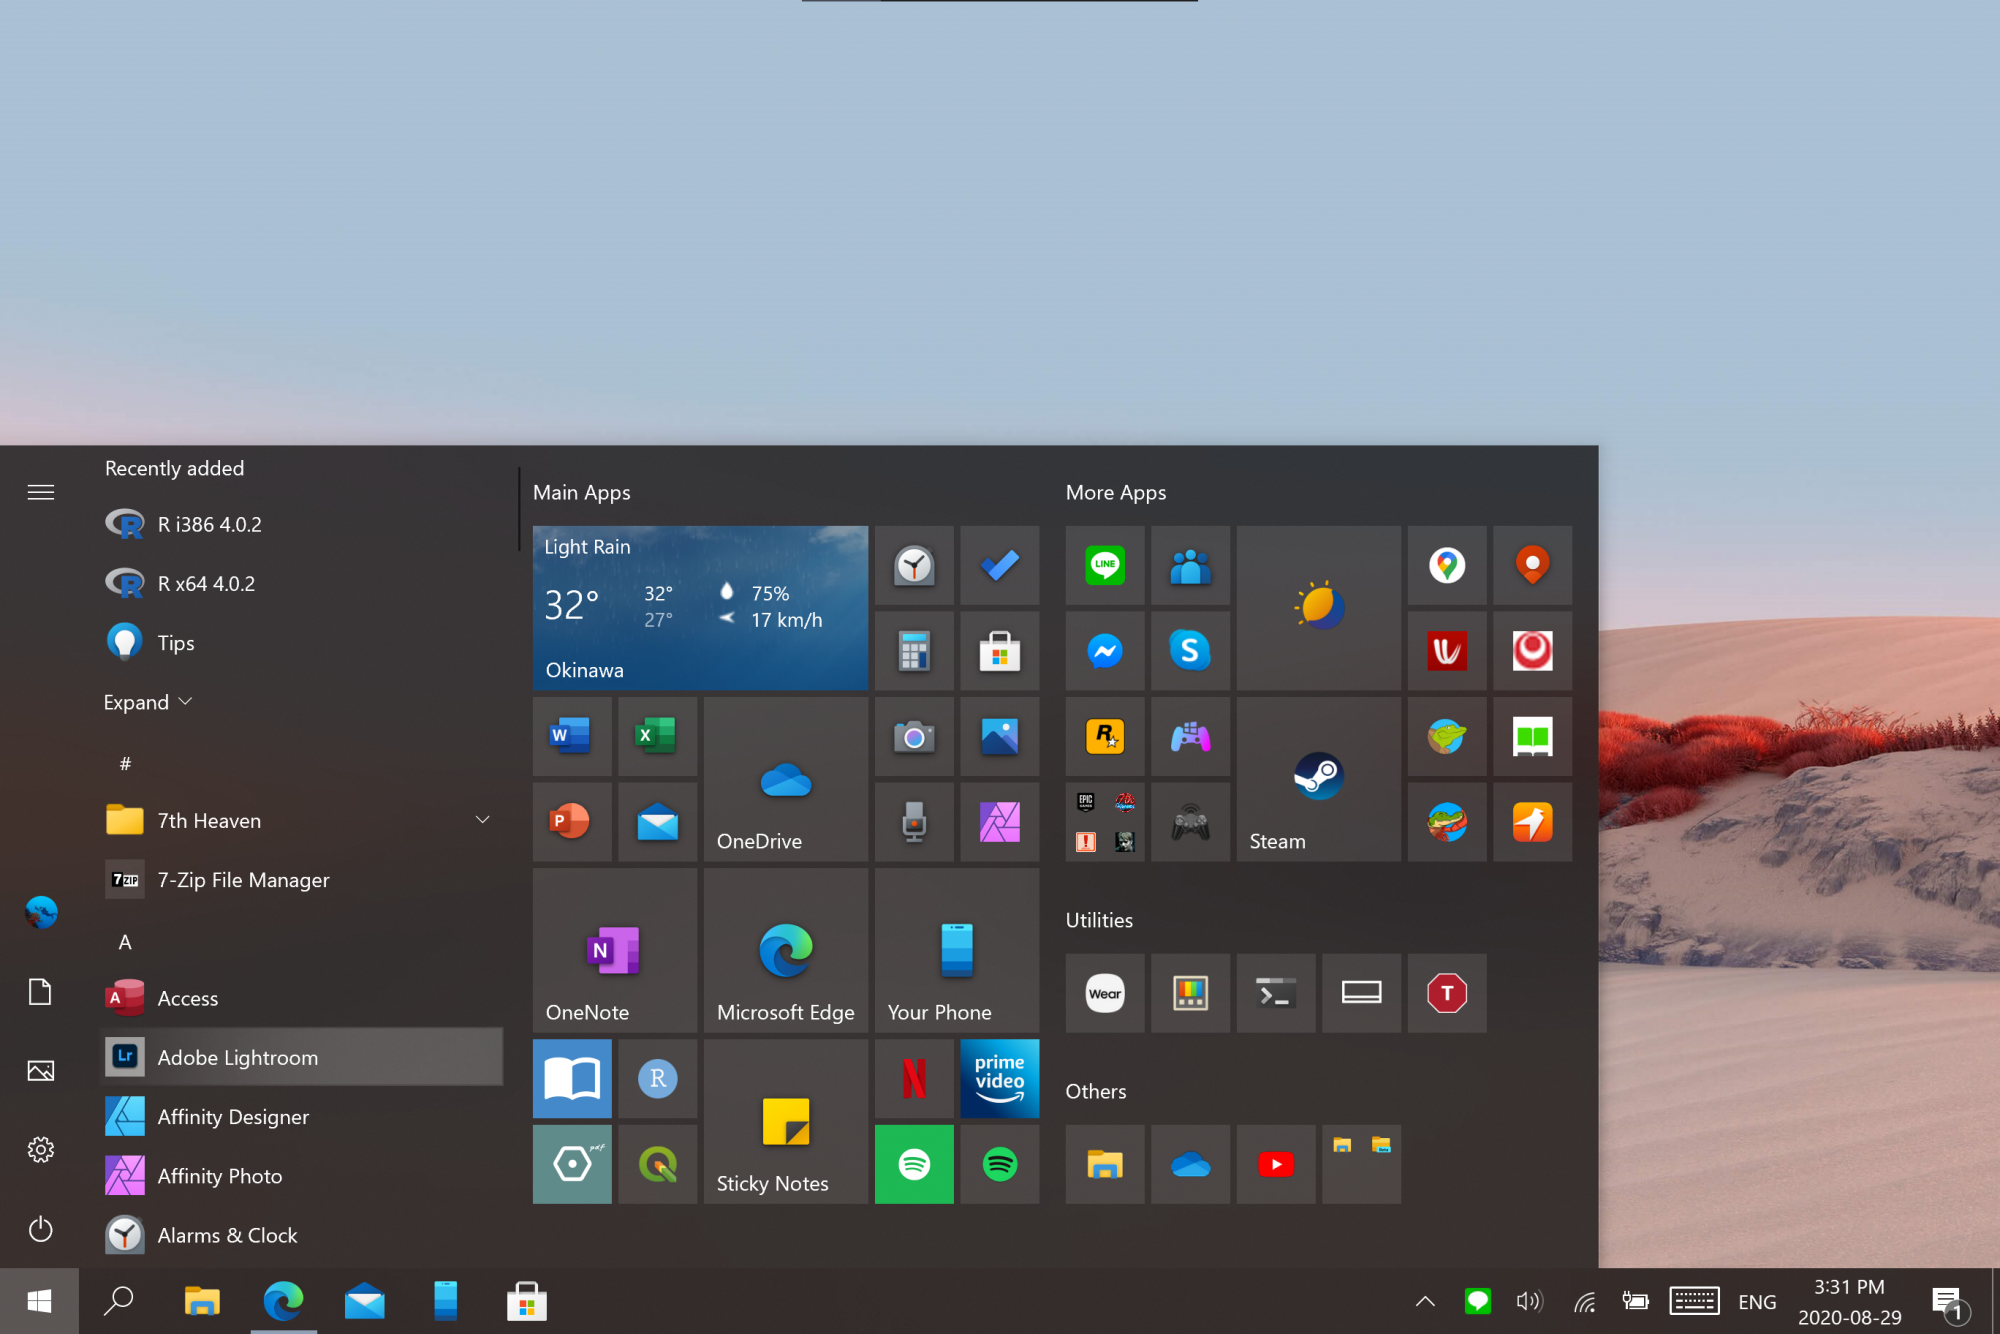Show hidden system tray icons
This screenshot has width=2000, height=1334.
pos(1425,1301)
